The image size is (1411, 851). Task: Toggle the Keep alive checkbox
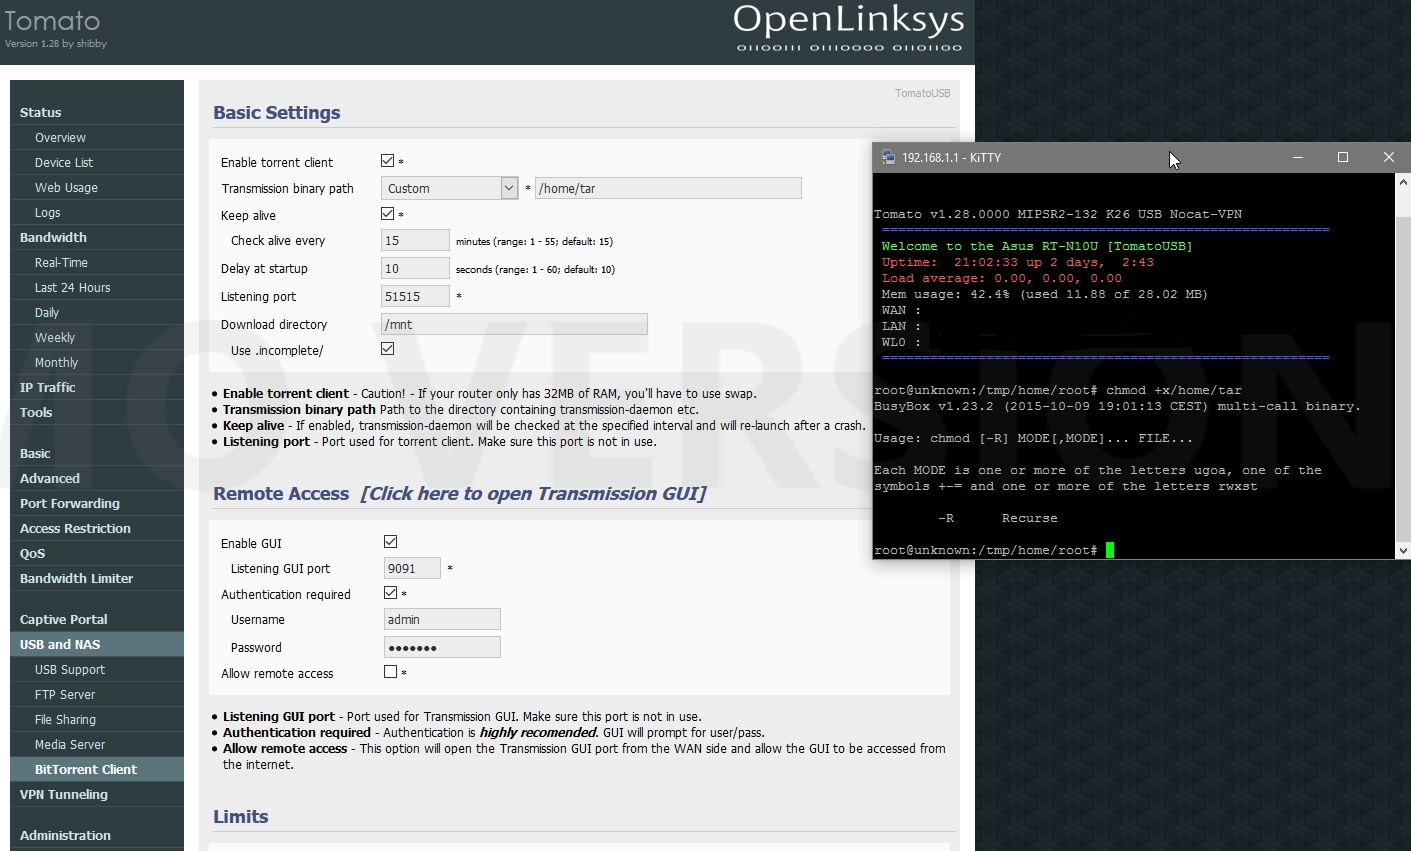[x=388, y=214]
